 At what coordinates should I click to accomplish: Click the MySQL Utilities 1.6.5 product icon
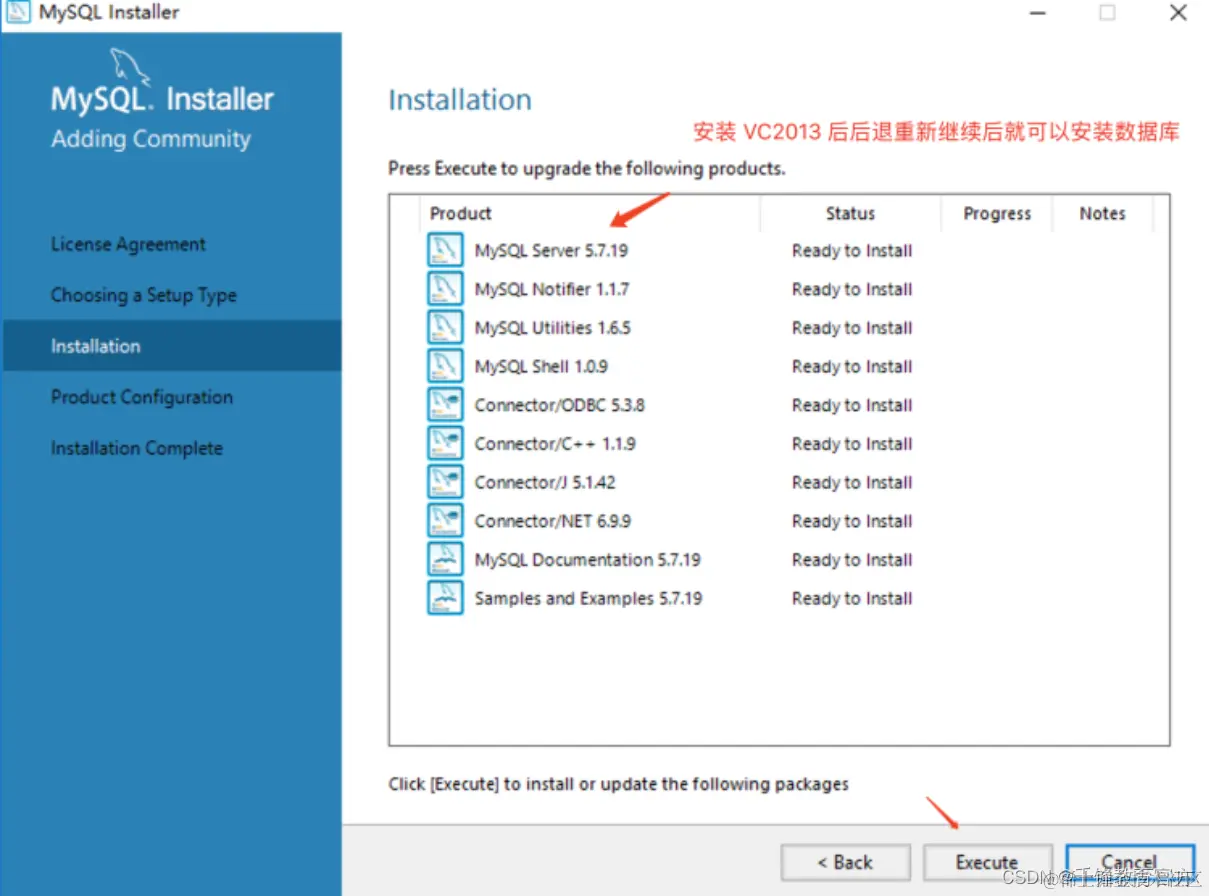(x=445, y=328)
